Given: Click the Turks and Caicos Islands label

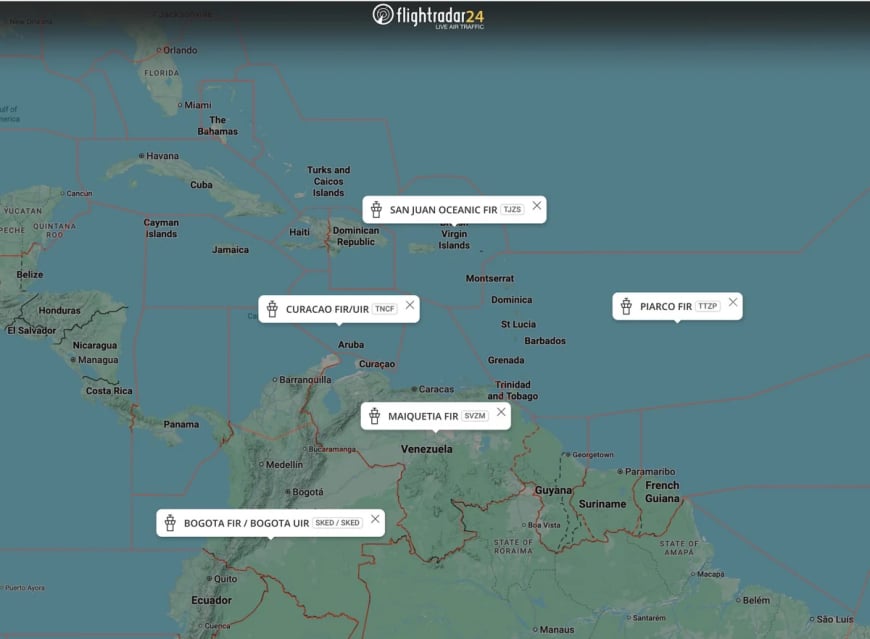Looking at the screenshot, I should click(x=328, y=181).
